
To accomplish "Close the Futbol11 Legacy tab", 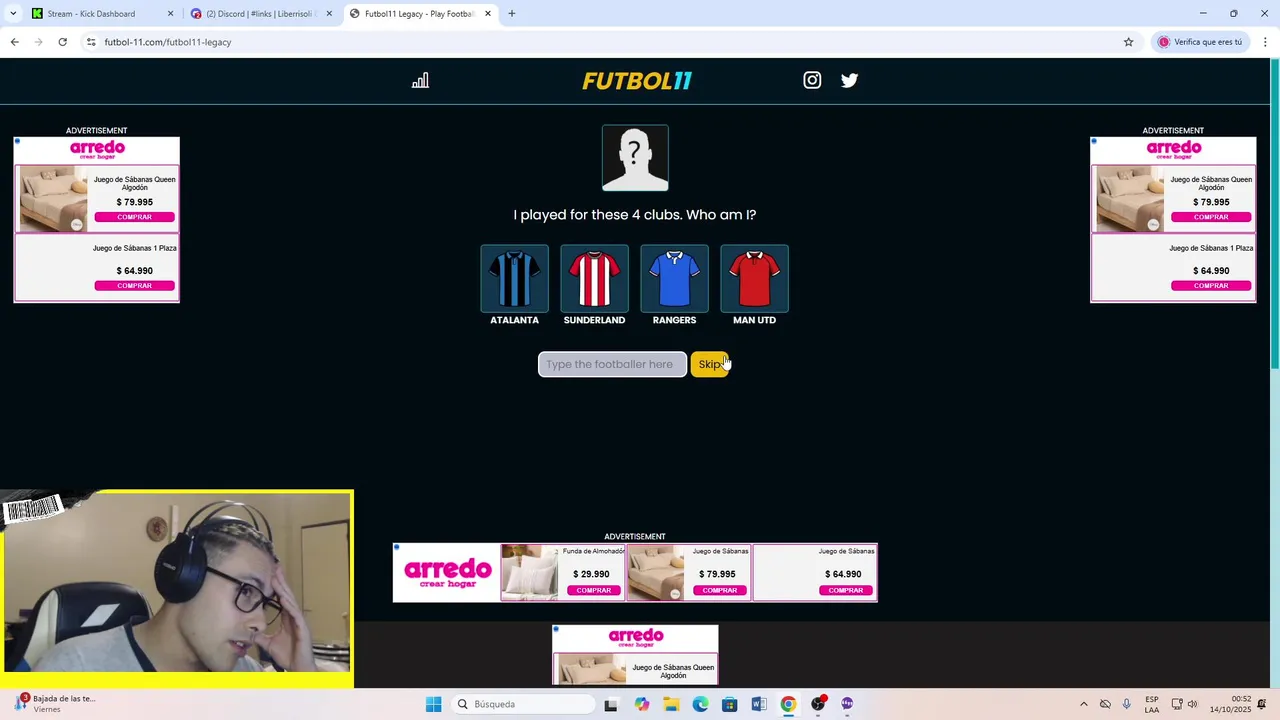I will [x=488, y=14].
